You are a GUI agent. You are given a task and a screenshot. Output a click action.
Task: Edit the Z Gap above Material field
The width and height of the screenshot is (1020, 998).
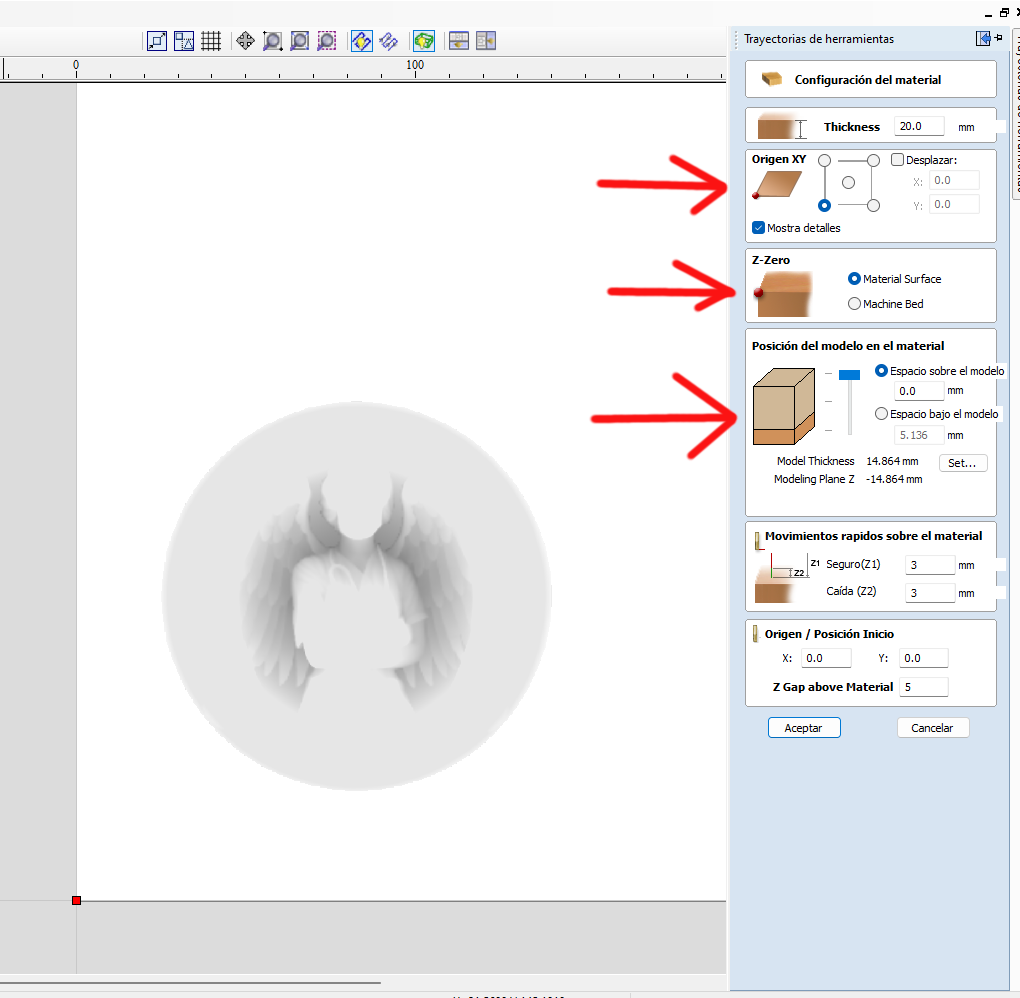point(924,687)
